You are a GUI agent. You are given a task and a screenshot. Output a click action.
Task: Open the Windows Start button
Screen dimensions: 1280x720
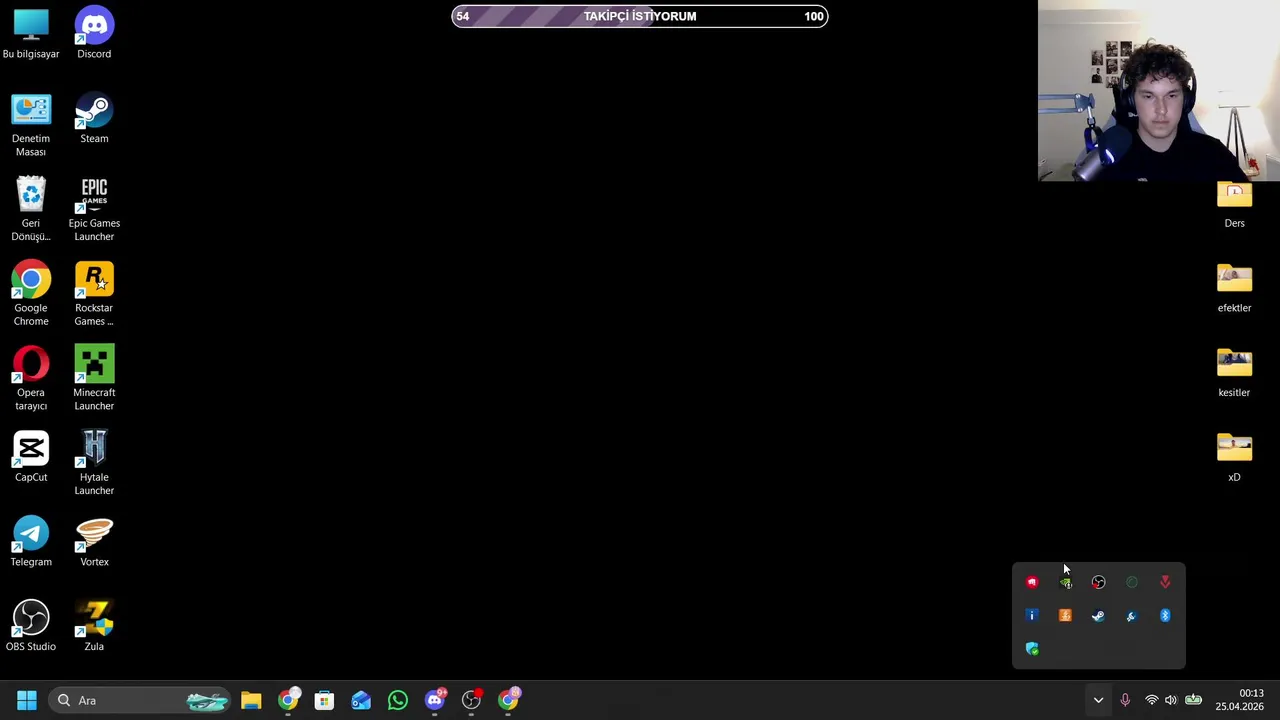tap(27, 700)
